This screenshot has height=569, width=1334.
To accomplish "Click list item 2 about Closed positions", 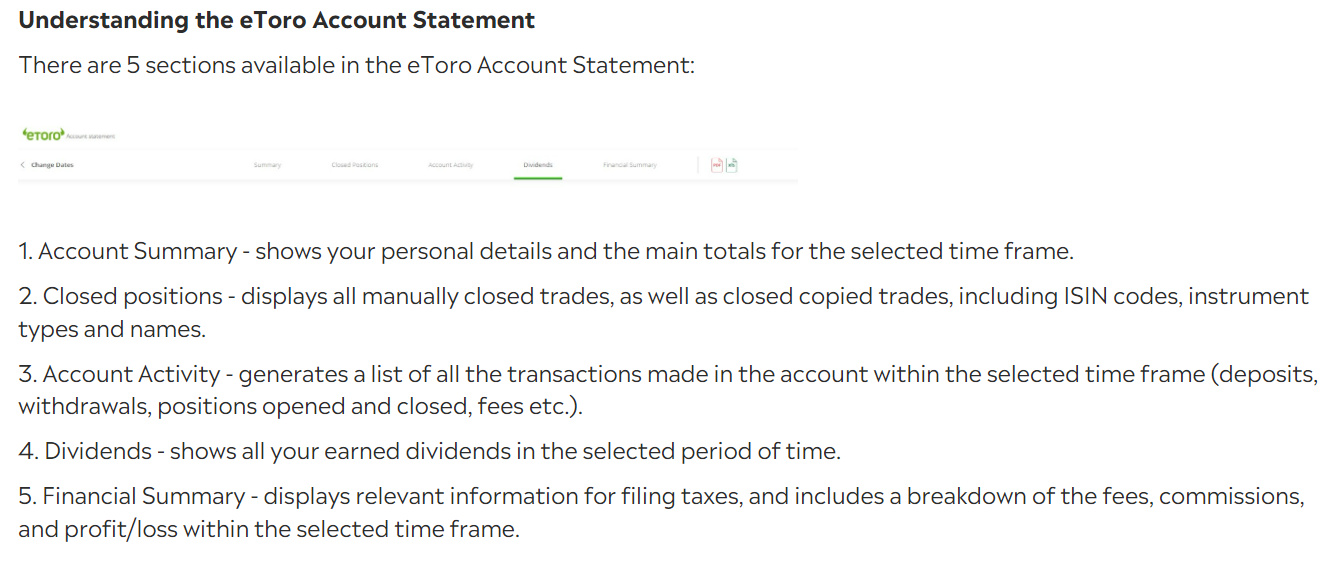I will pyautogui.click(x=663, y=297).
